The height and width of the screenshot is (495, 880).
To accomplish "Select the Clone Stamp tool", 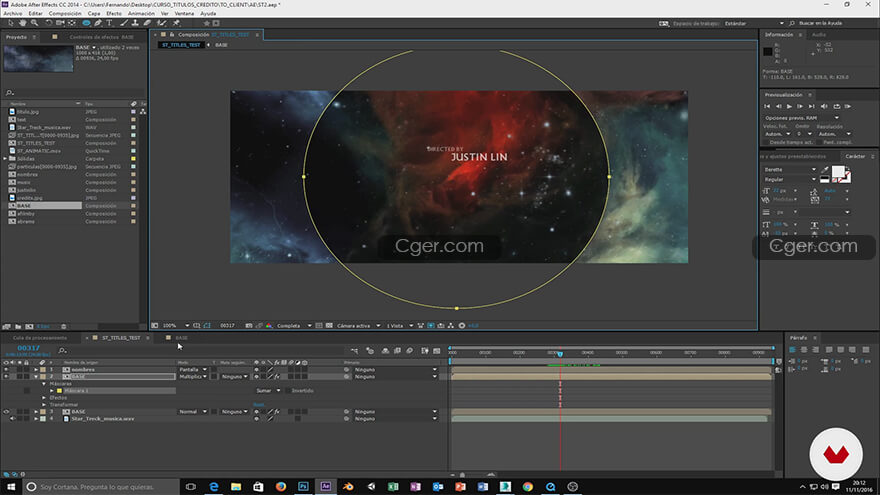I will (x=135, y=23).
